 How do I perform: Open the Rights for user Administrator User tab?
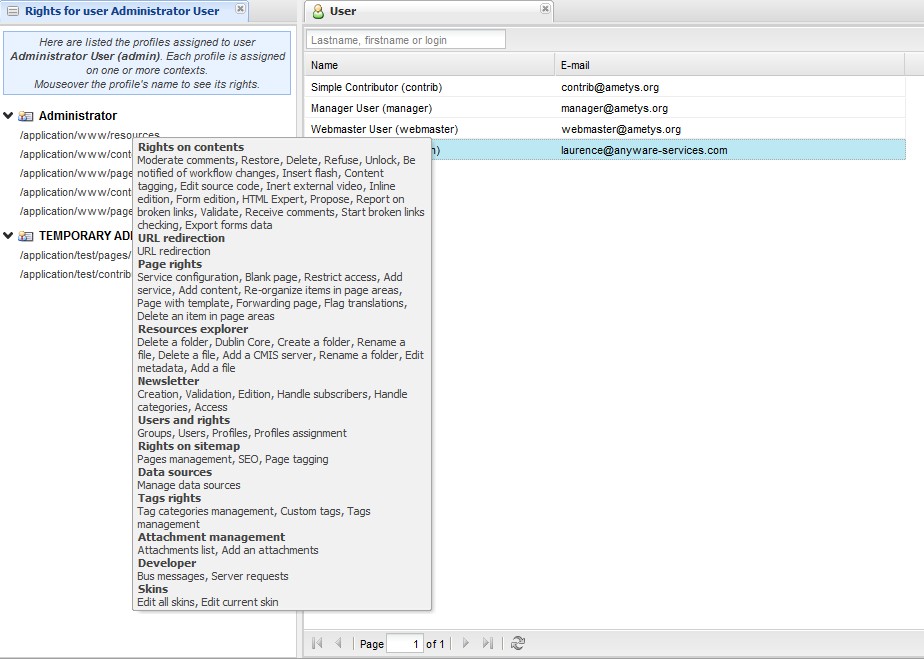(x=121, y=11)
